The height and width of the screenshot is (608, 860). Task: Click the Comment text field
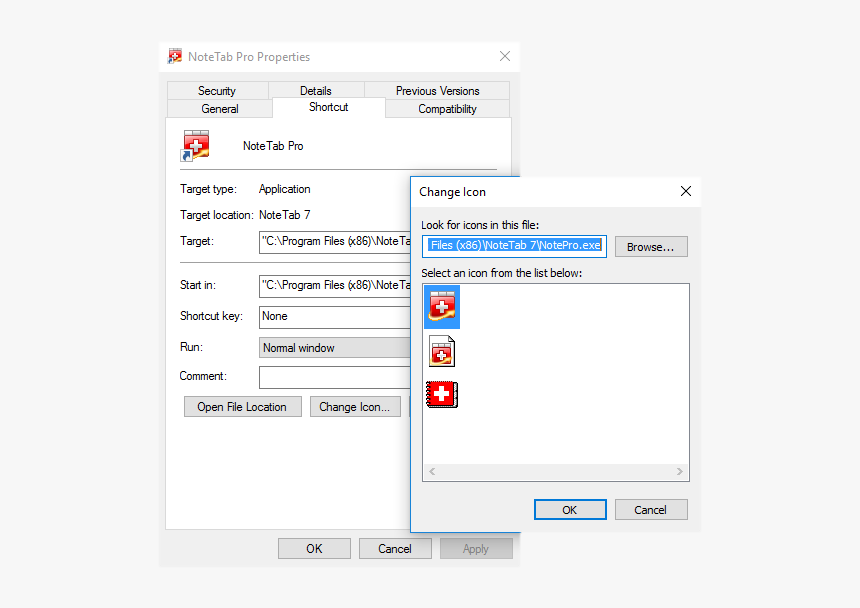(x=335, y=377)
